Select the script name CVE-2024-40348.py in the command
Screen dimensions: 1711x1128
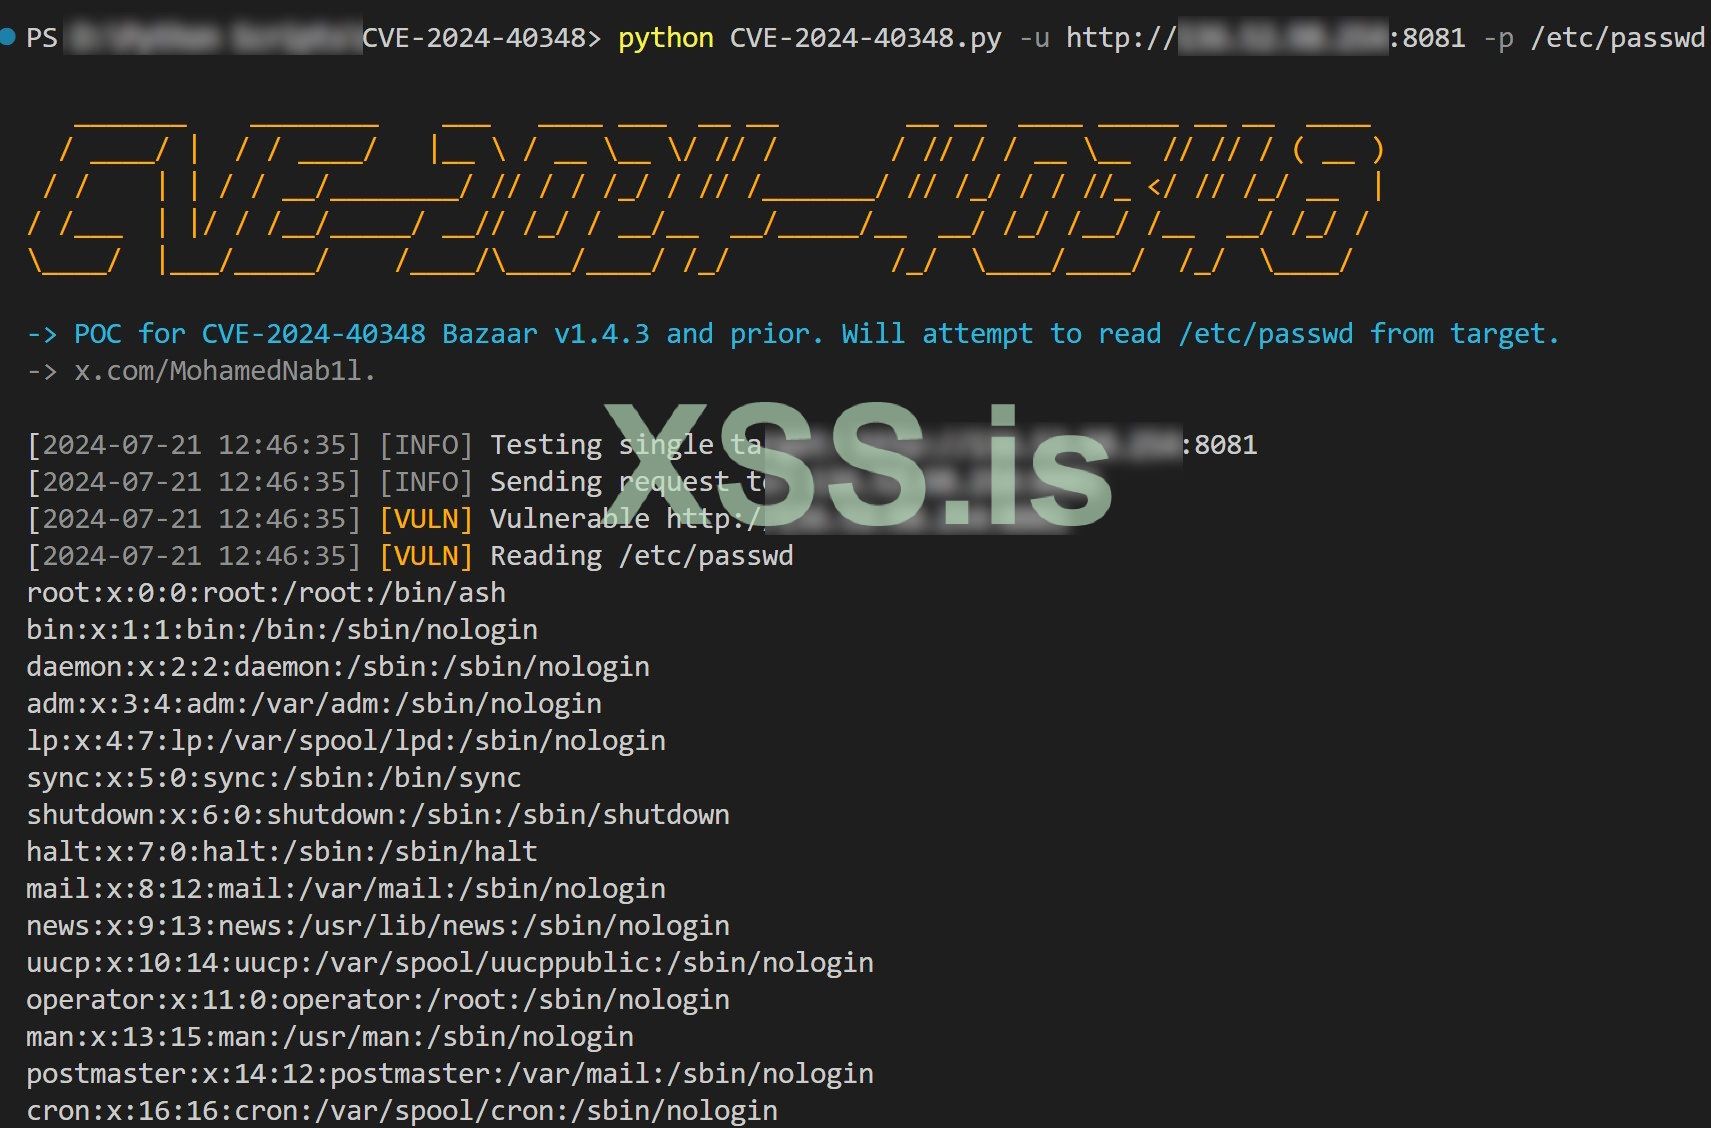coord(865,38)
